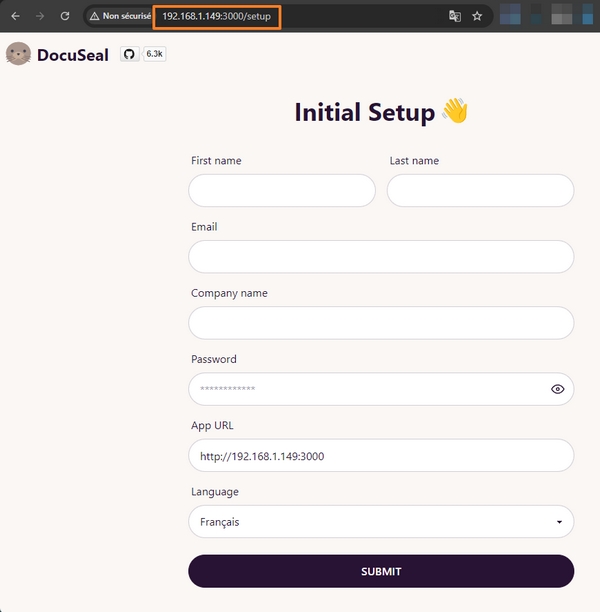
Task: Submit the initial setup form
Action: [x=381, y=572]
